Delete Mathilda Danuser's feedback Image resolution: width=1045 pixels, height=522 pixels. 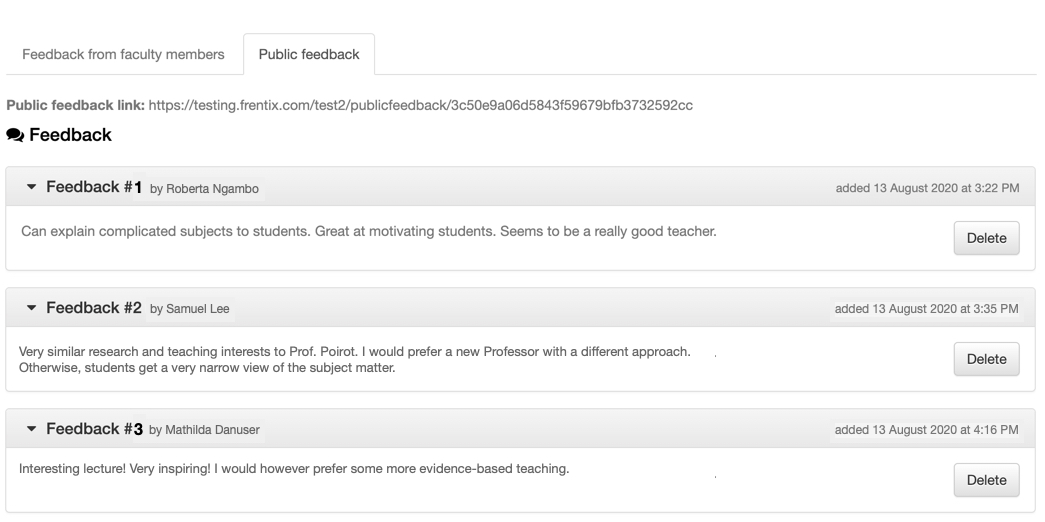click(x=986, y=480)
